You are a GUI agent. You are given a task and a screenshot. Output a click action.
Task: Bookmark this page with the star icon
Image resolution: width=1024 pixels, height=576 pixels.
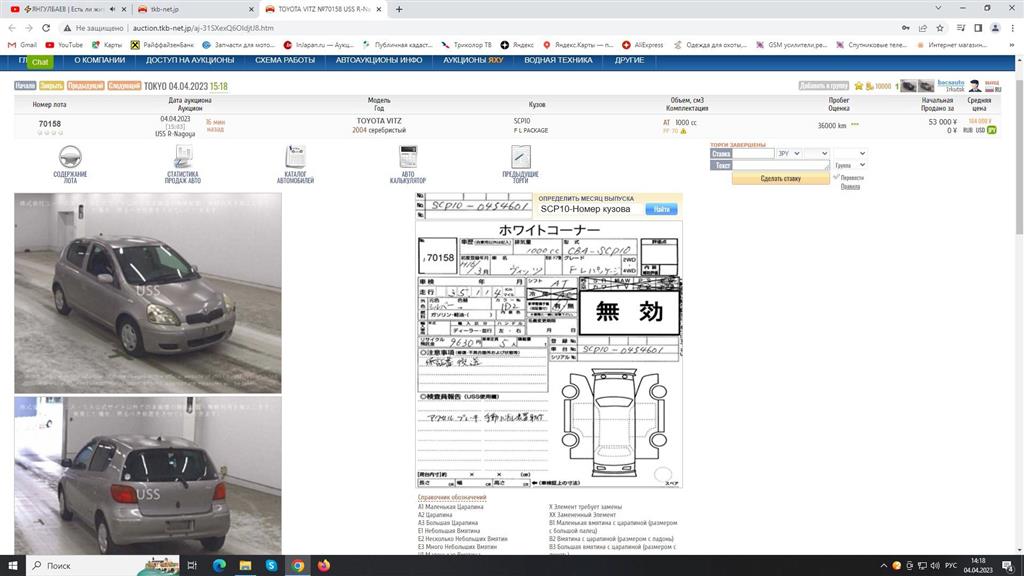coord(940,28)
